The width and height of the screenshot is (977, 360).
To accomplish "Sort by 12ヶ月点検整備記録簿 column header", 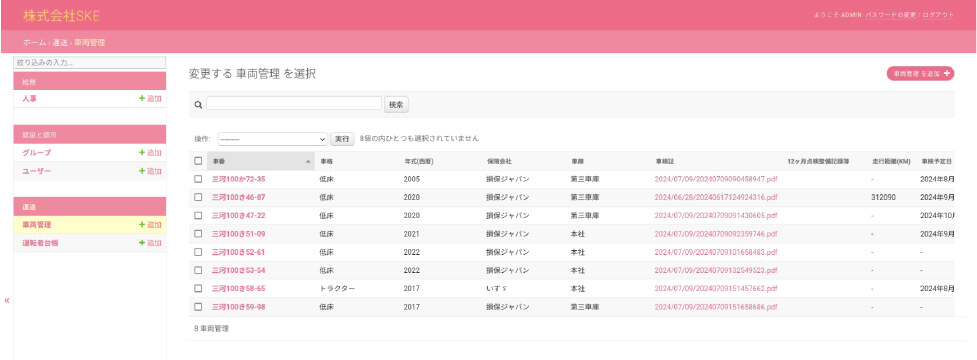I will click(818, 161).
